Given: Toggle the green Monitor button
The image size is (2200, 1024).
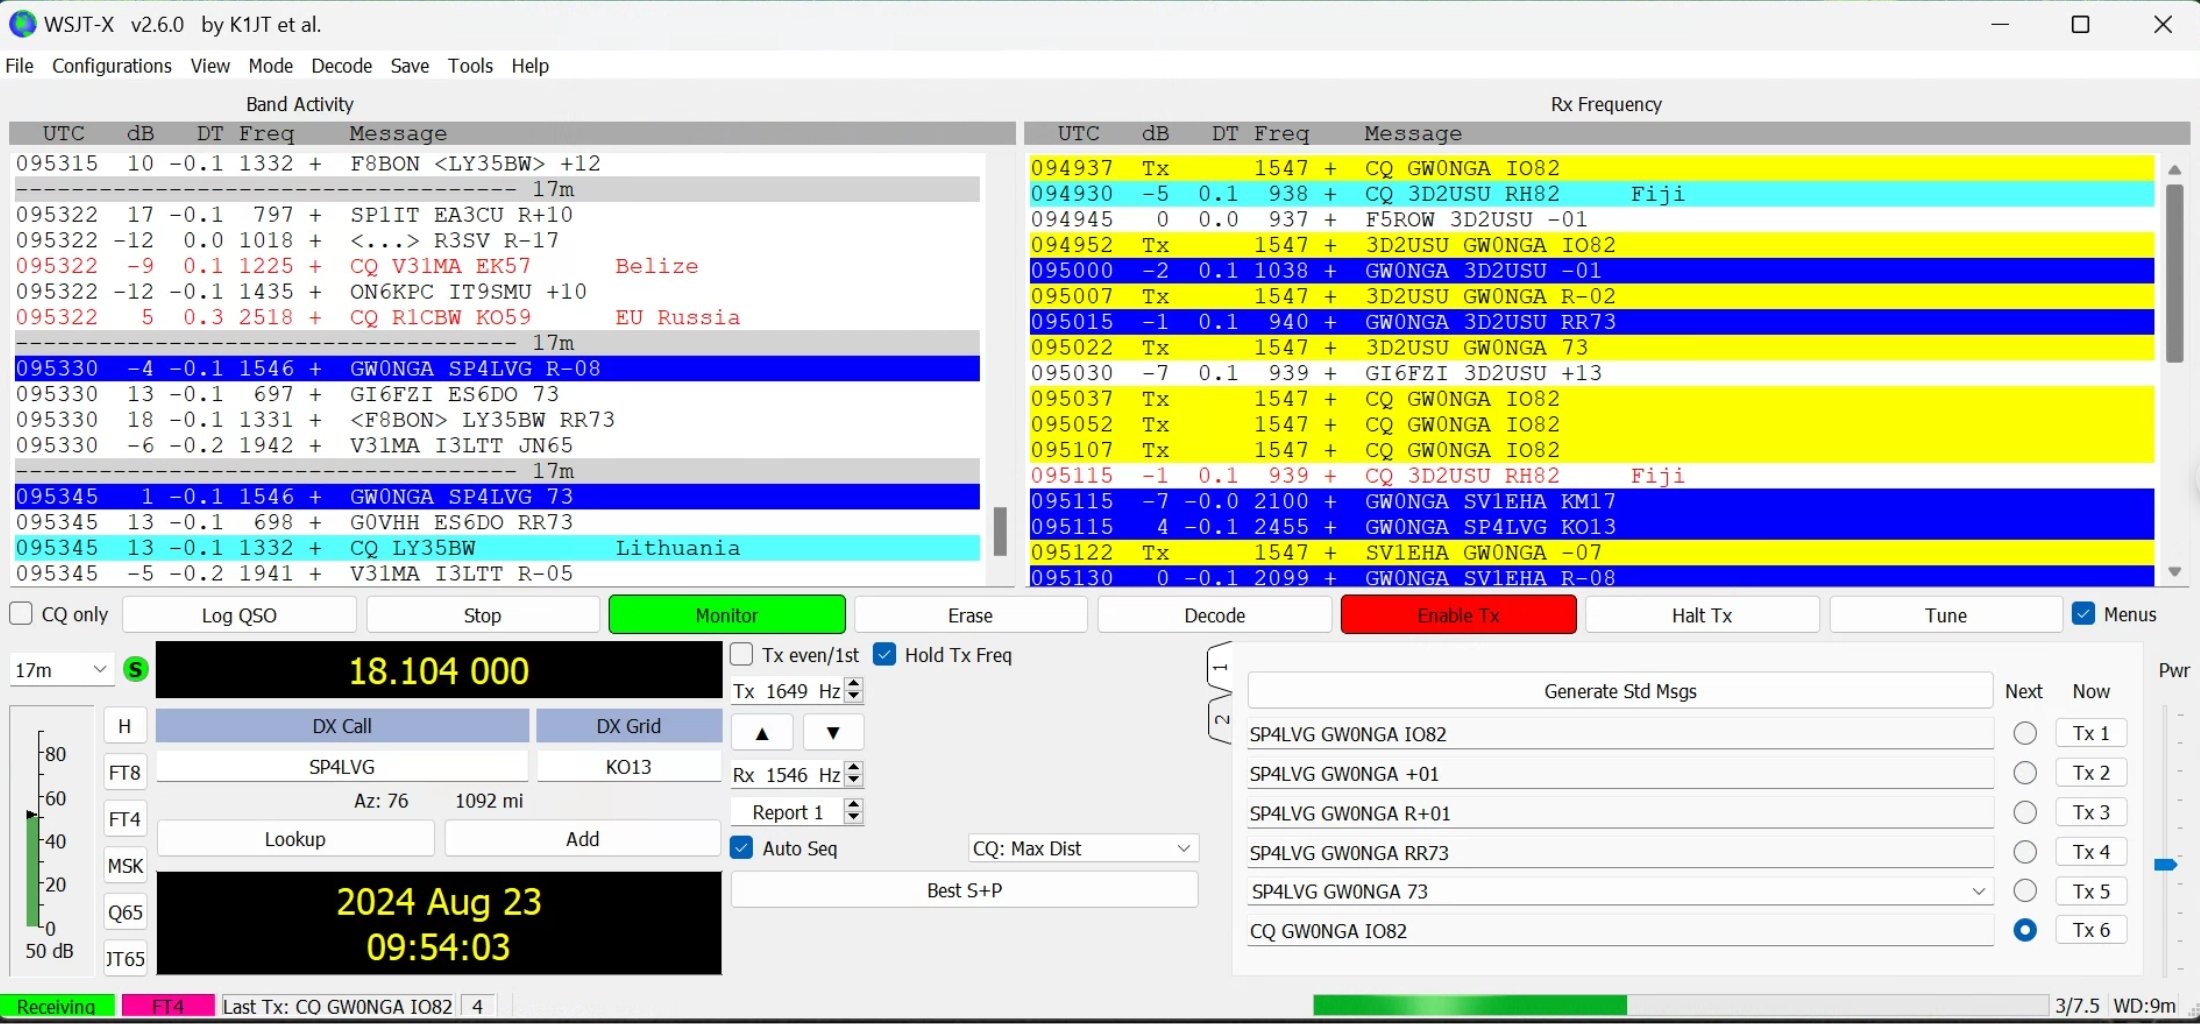Looking at the screenshot, I should [x=727, y=615].
